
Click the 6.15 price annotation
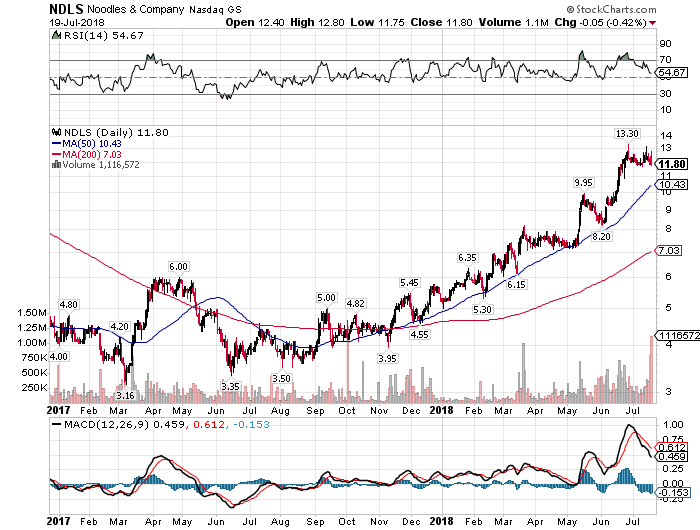coord(516,284)
